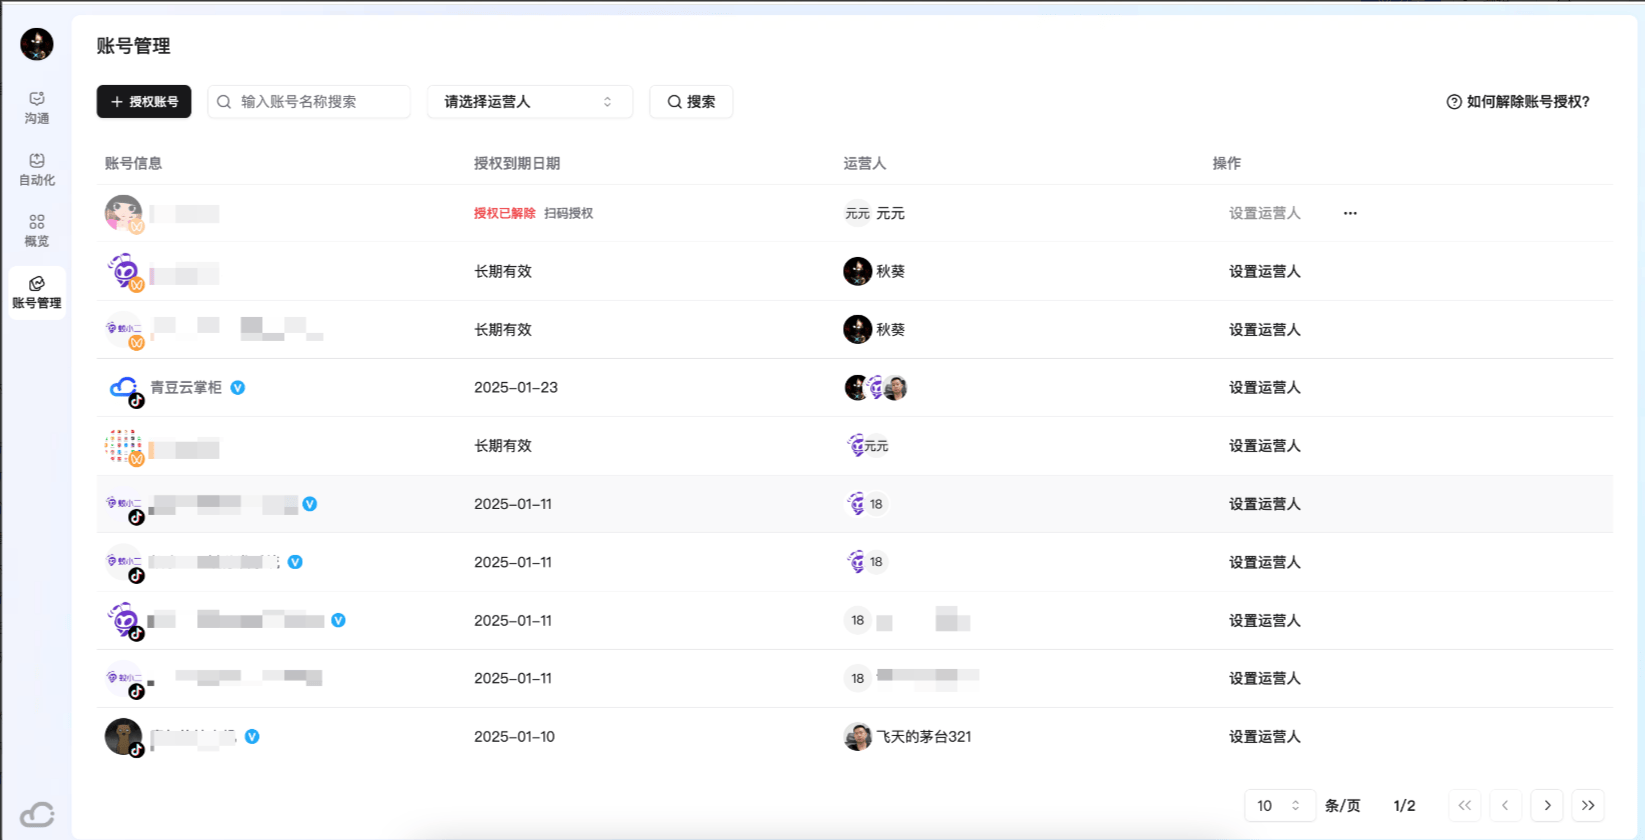1645x840 pixels.
Task: Open the 如何解除账号授权? help link
Action: click(x=1518, y=102)
